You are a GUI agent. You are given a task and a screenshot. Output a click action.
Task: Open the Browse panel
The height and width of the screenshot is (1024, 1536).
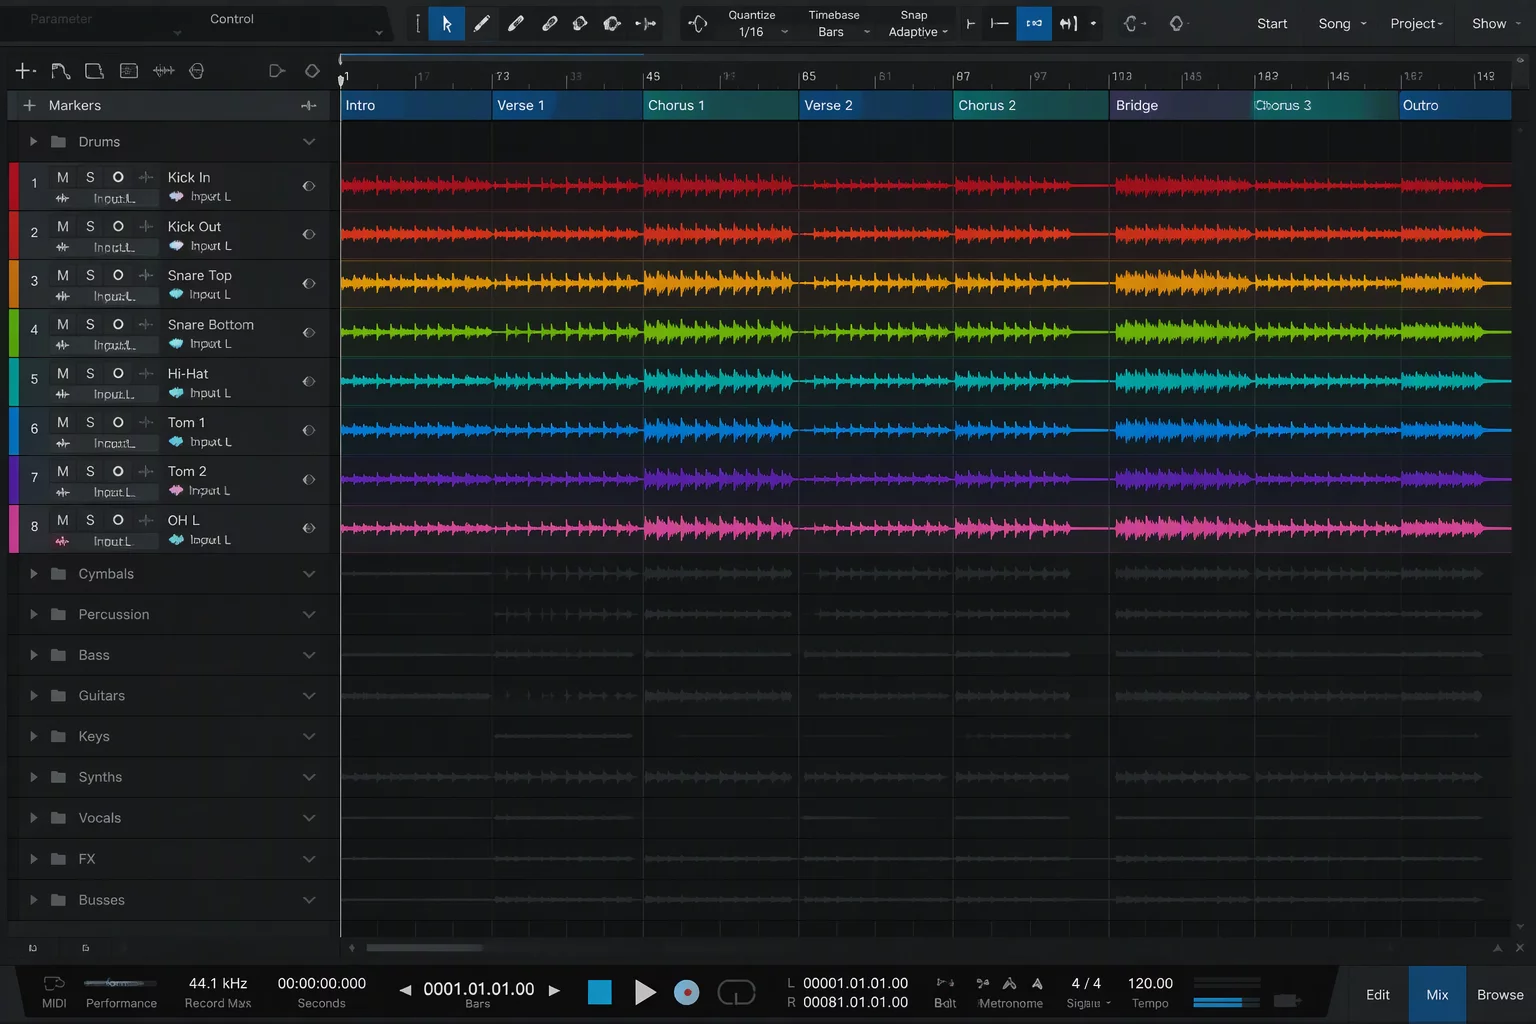pyautogui.click(x=1500, y=994)
